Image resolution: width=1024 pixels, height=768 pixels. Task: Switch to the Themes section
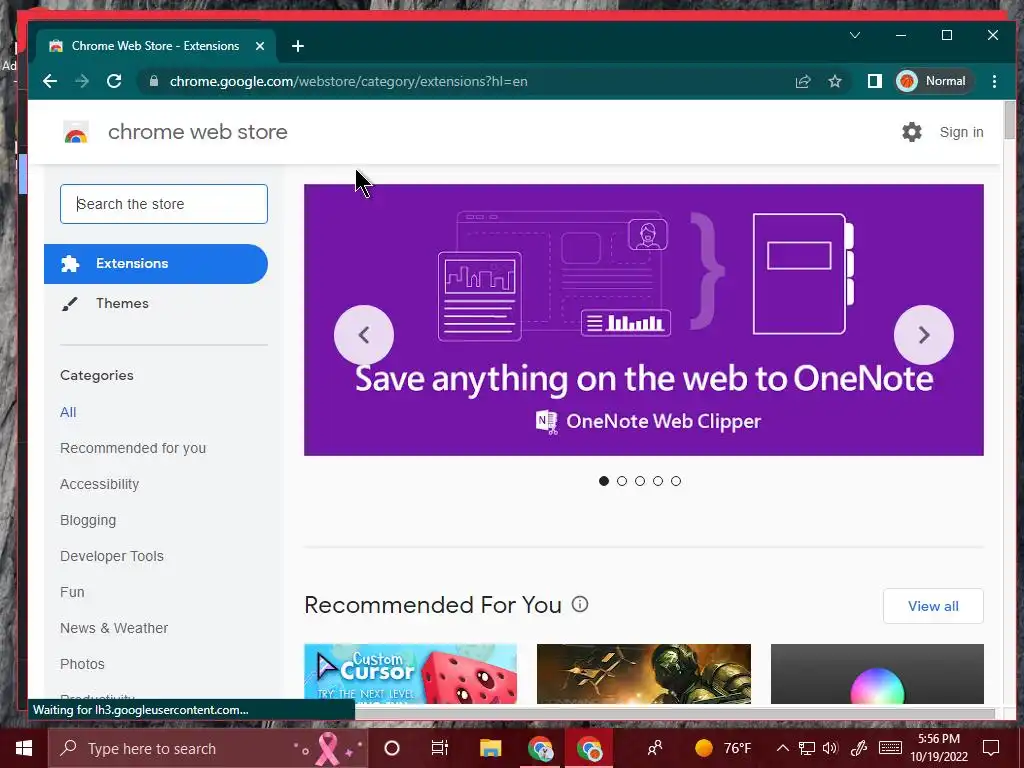tap(122, 303)
